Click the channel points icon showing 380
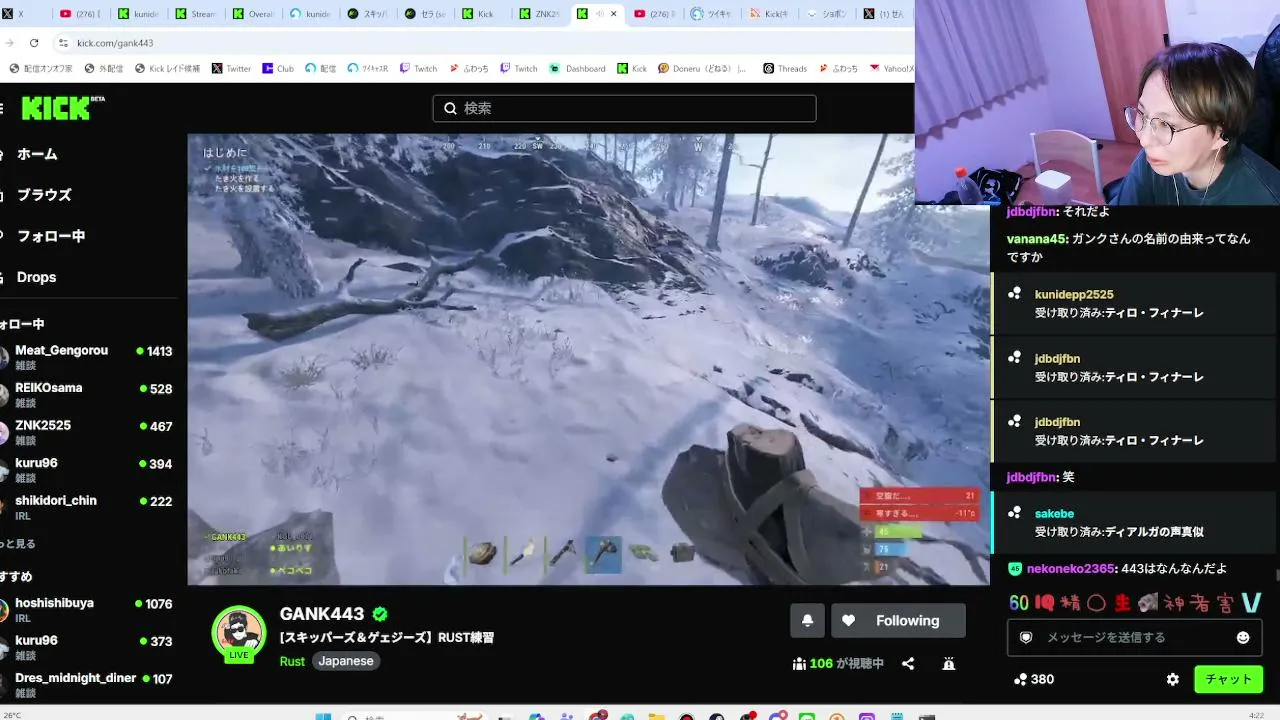 click(x=1020, y=679)
